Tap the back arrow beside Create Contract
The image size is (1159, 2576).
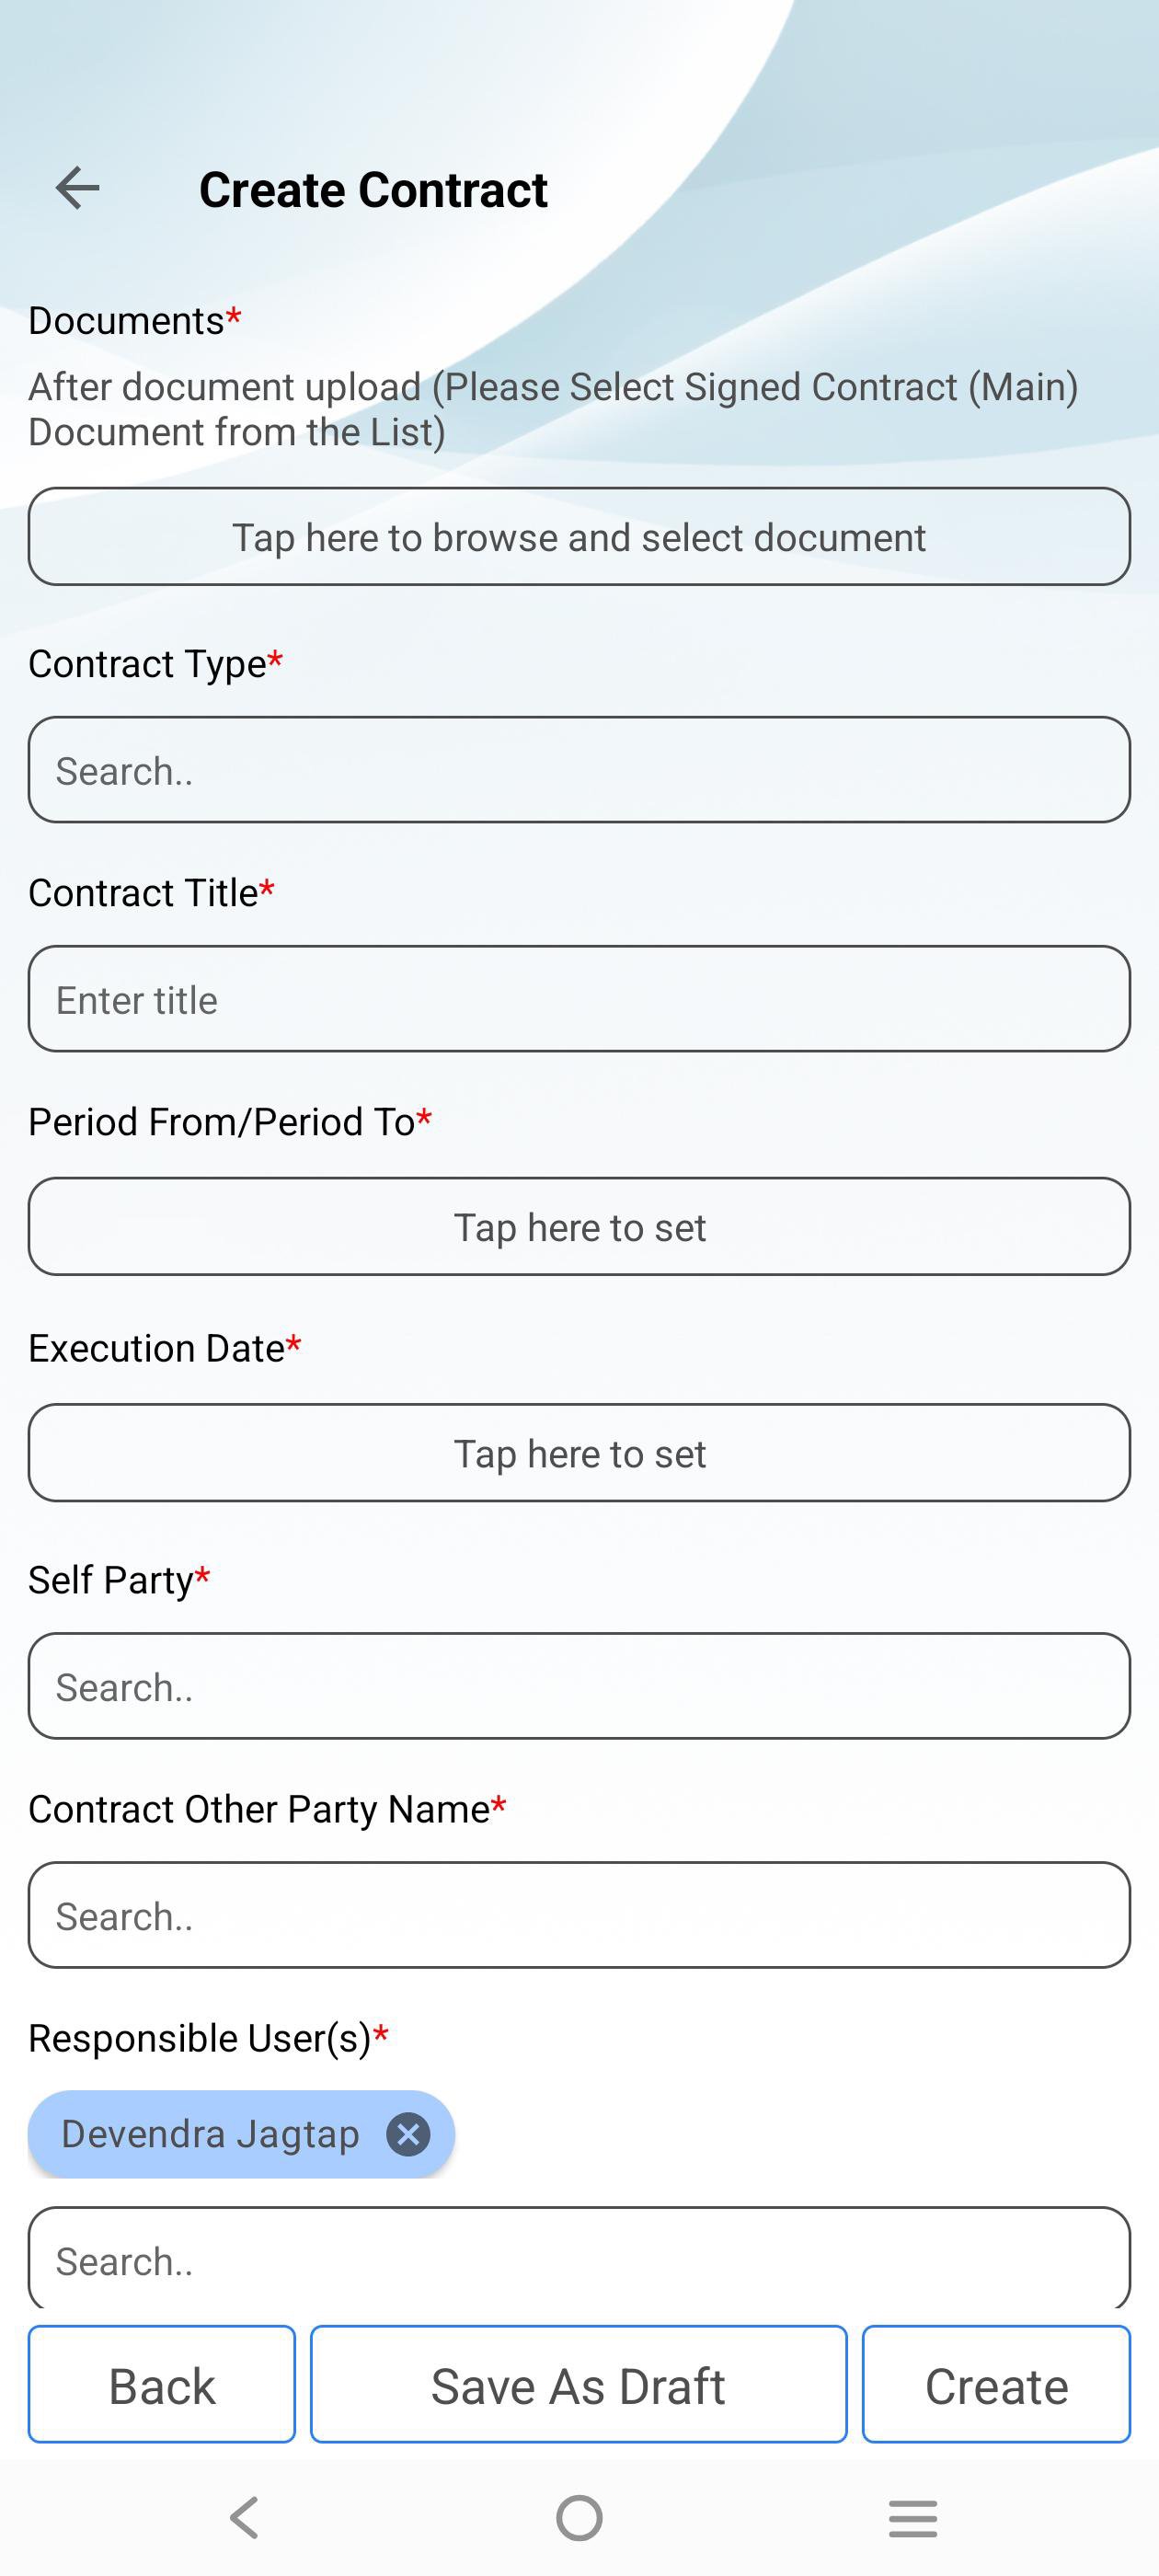pos(77,188)
